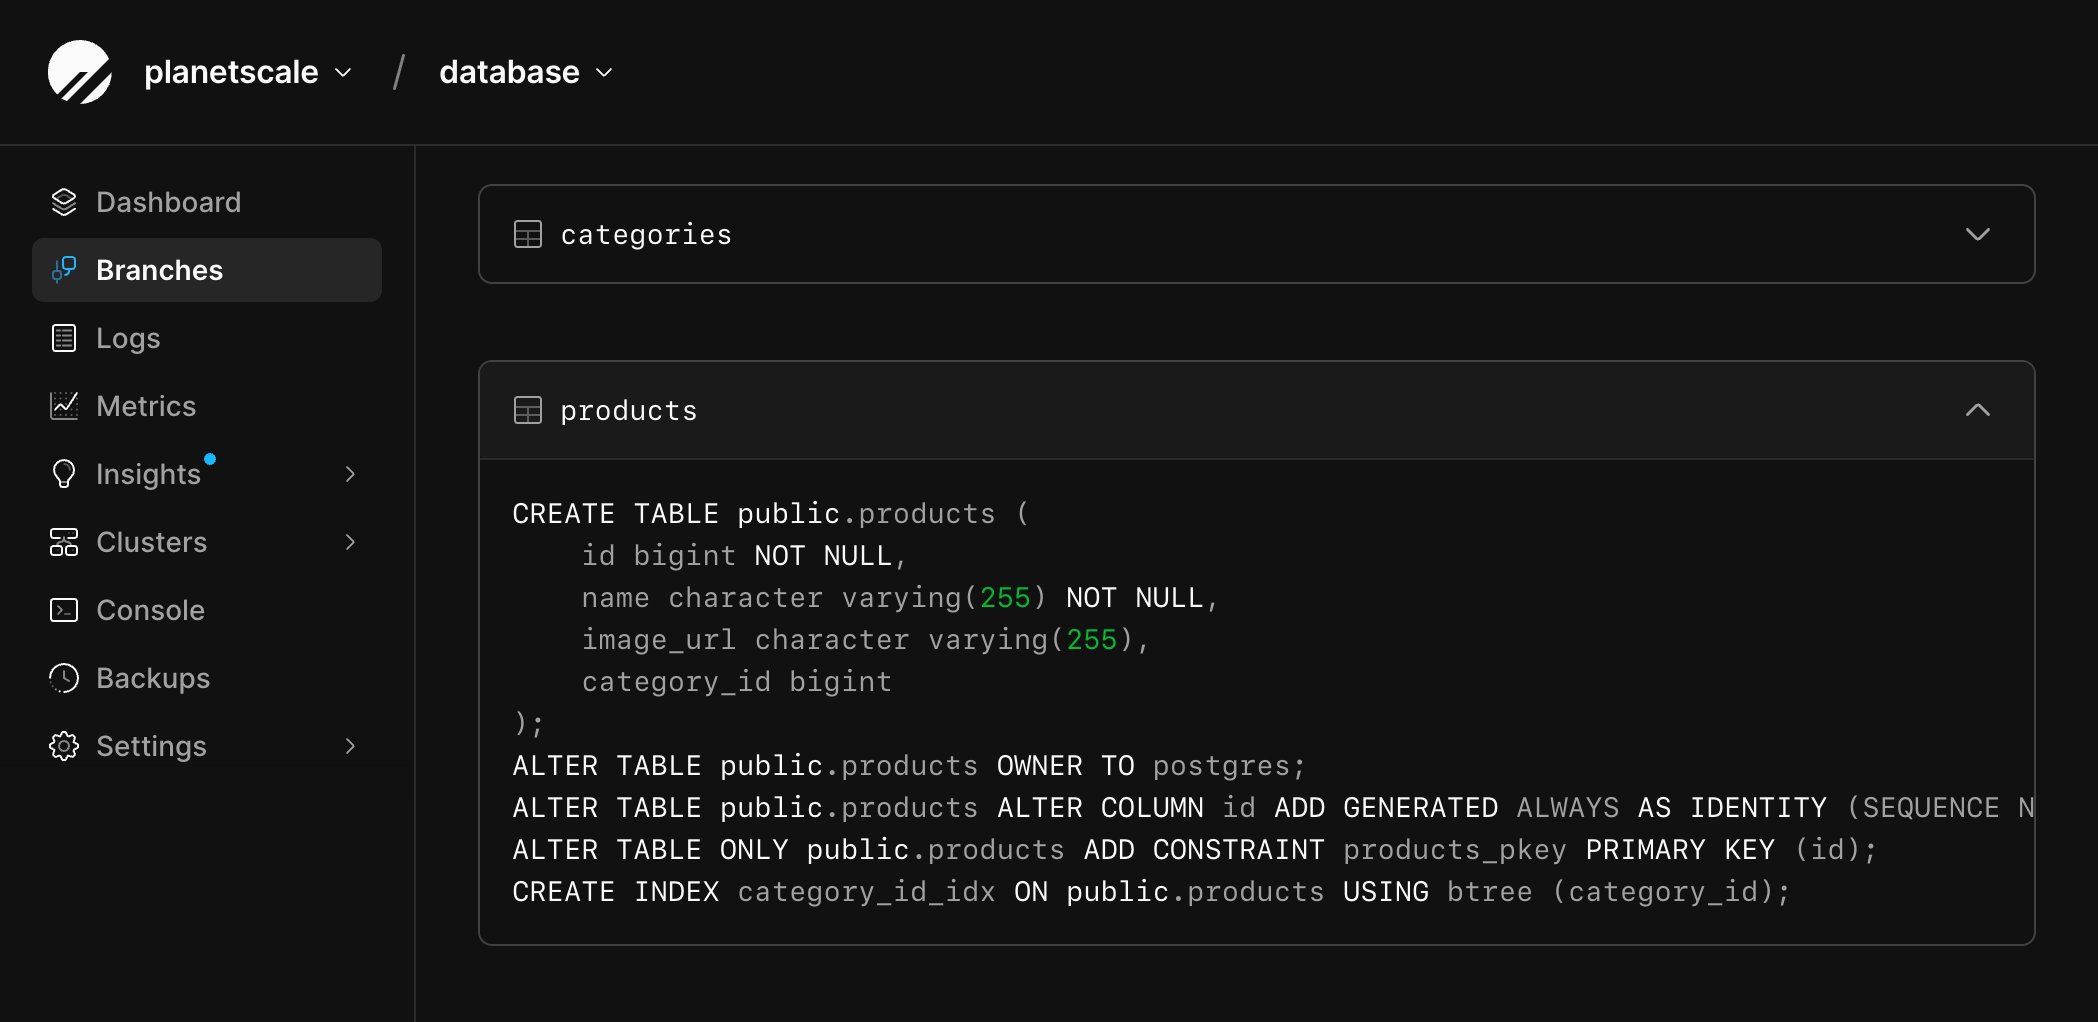Expand the Settings submenu chevron
This screenshot has height=1022, width=2098.
[x=350, y=746]
